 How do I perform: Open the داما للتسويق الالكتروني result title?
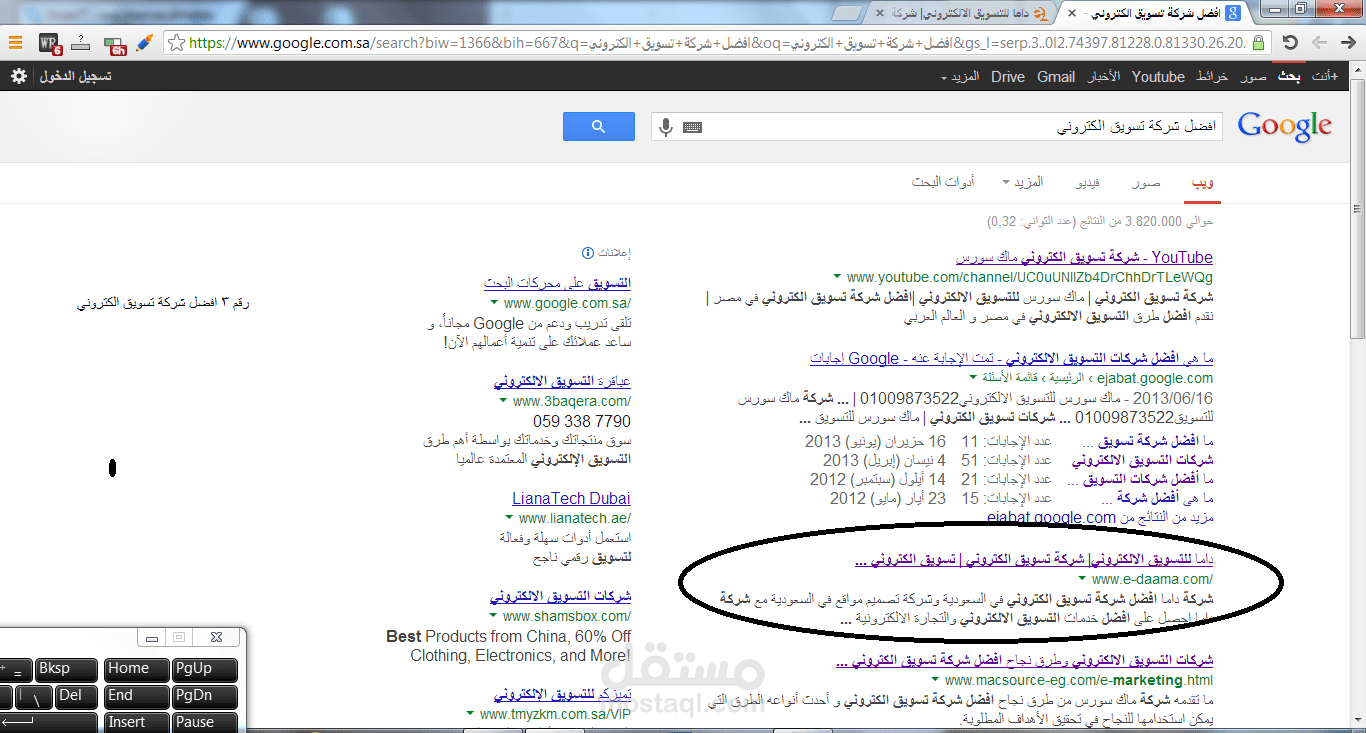[1034, 559]
